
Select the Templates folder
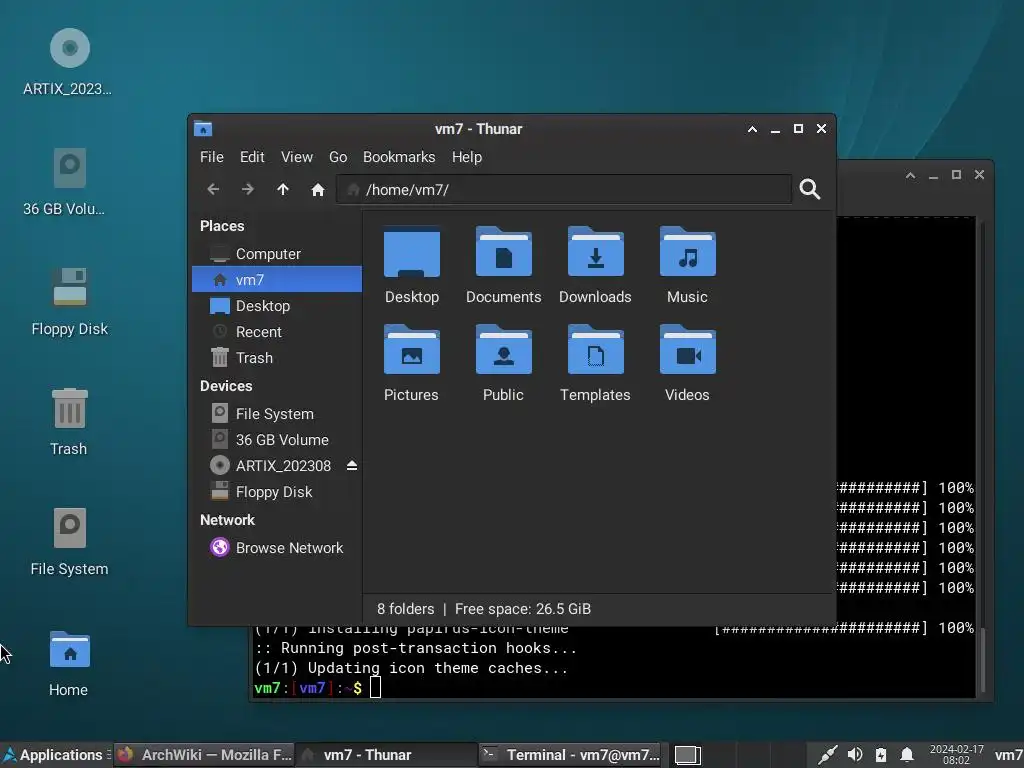[x=596, y=363]
